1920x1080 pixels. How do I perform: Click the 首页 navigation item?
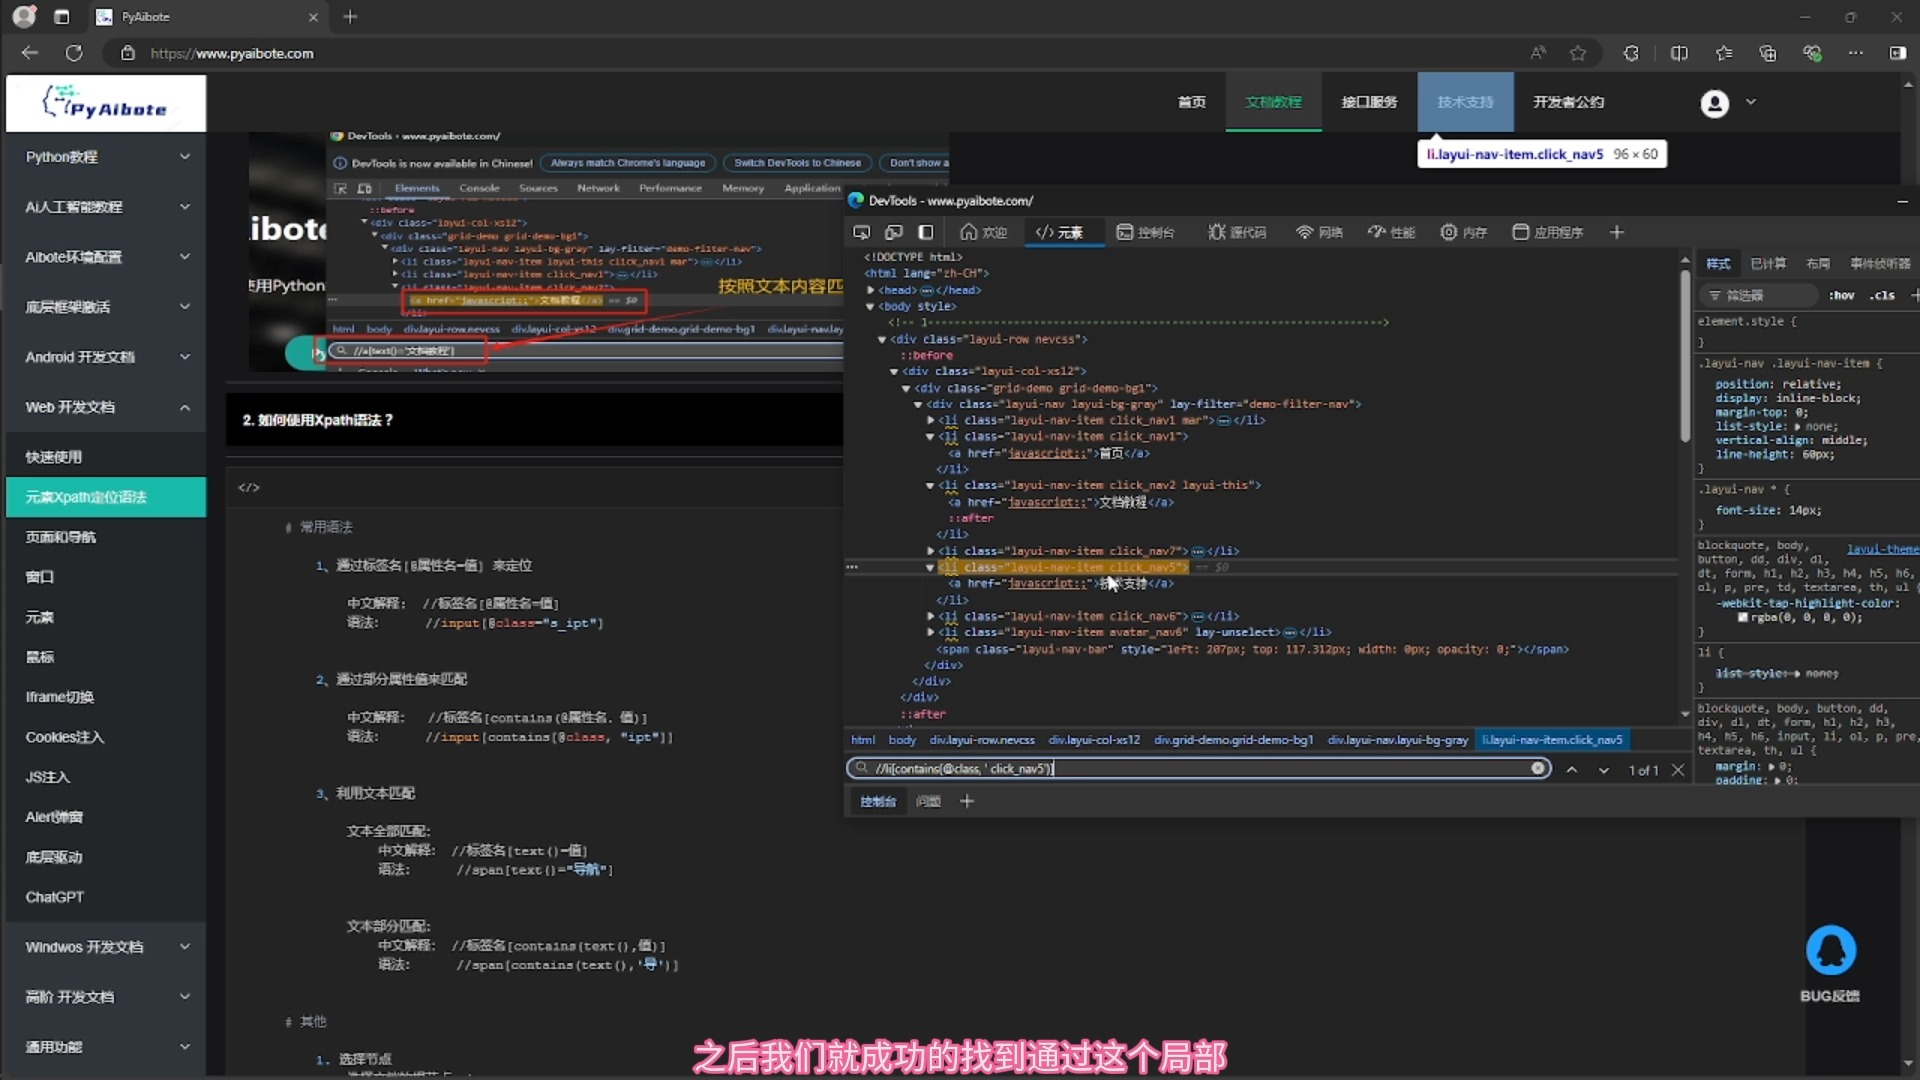1191,102
